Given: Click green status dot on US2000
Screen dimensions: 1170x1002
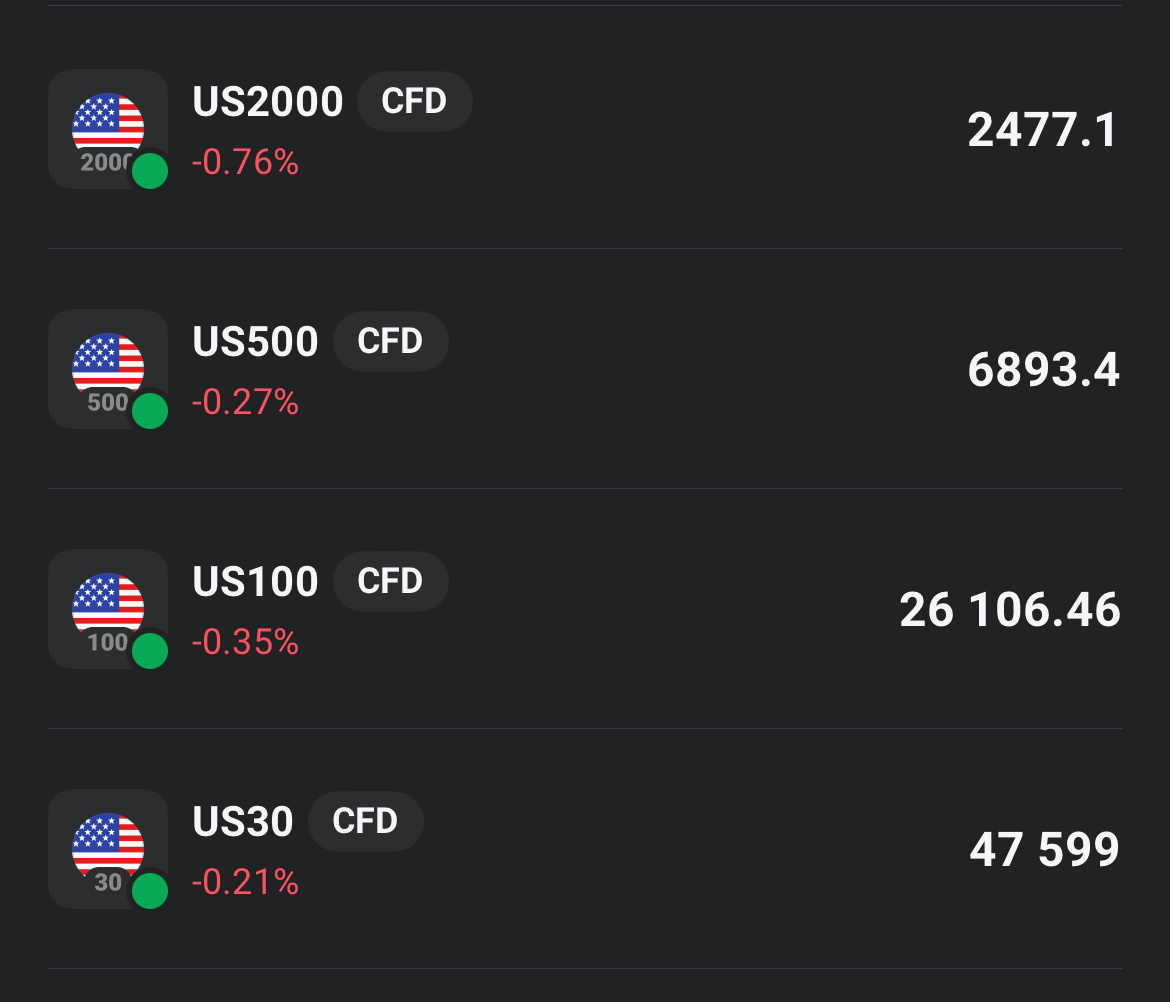Looking at the screenshot, I should (150, 171).
